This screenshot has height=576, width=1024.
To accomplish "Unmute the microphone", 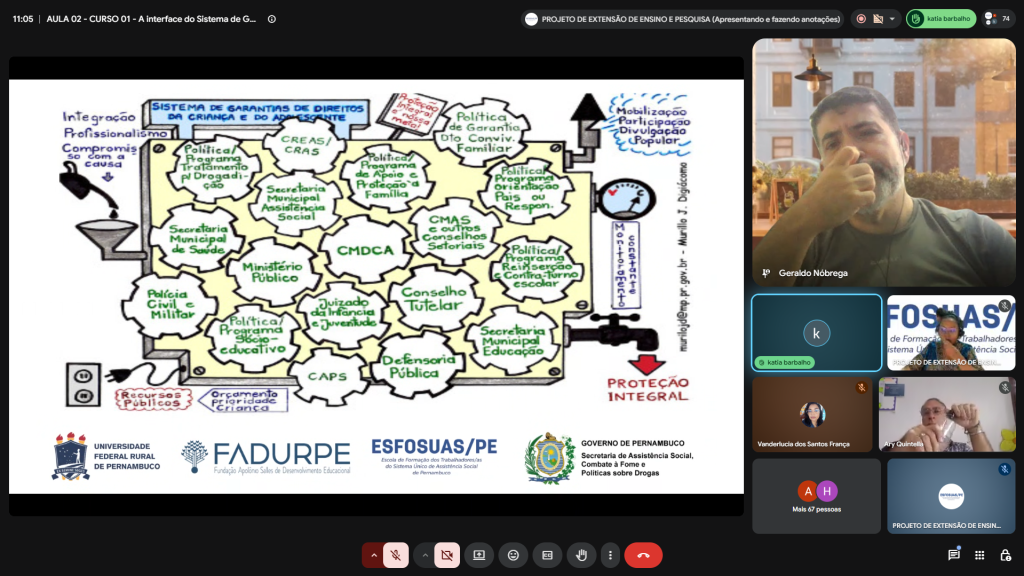I will (396, 555).
